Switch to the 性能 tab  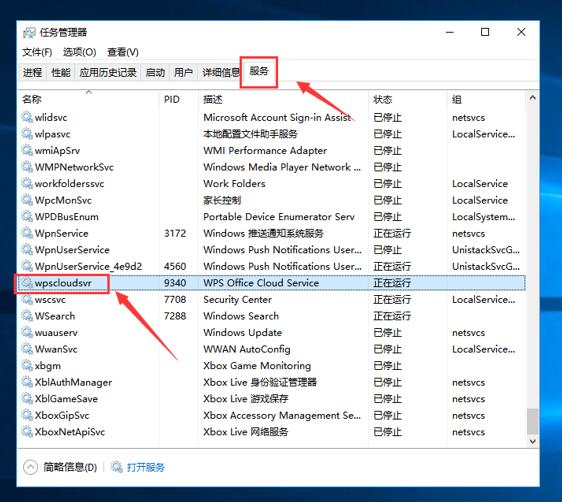61,73
